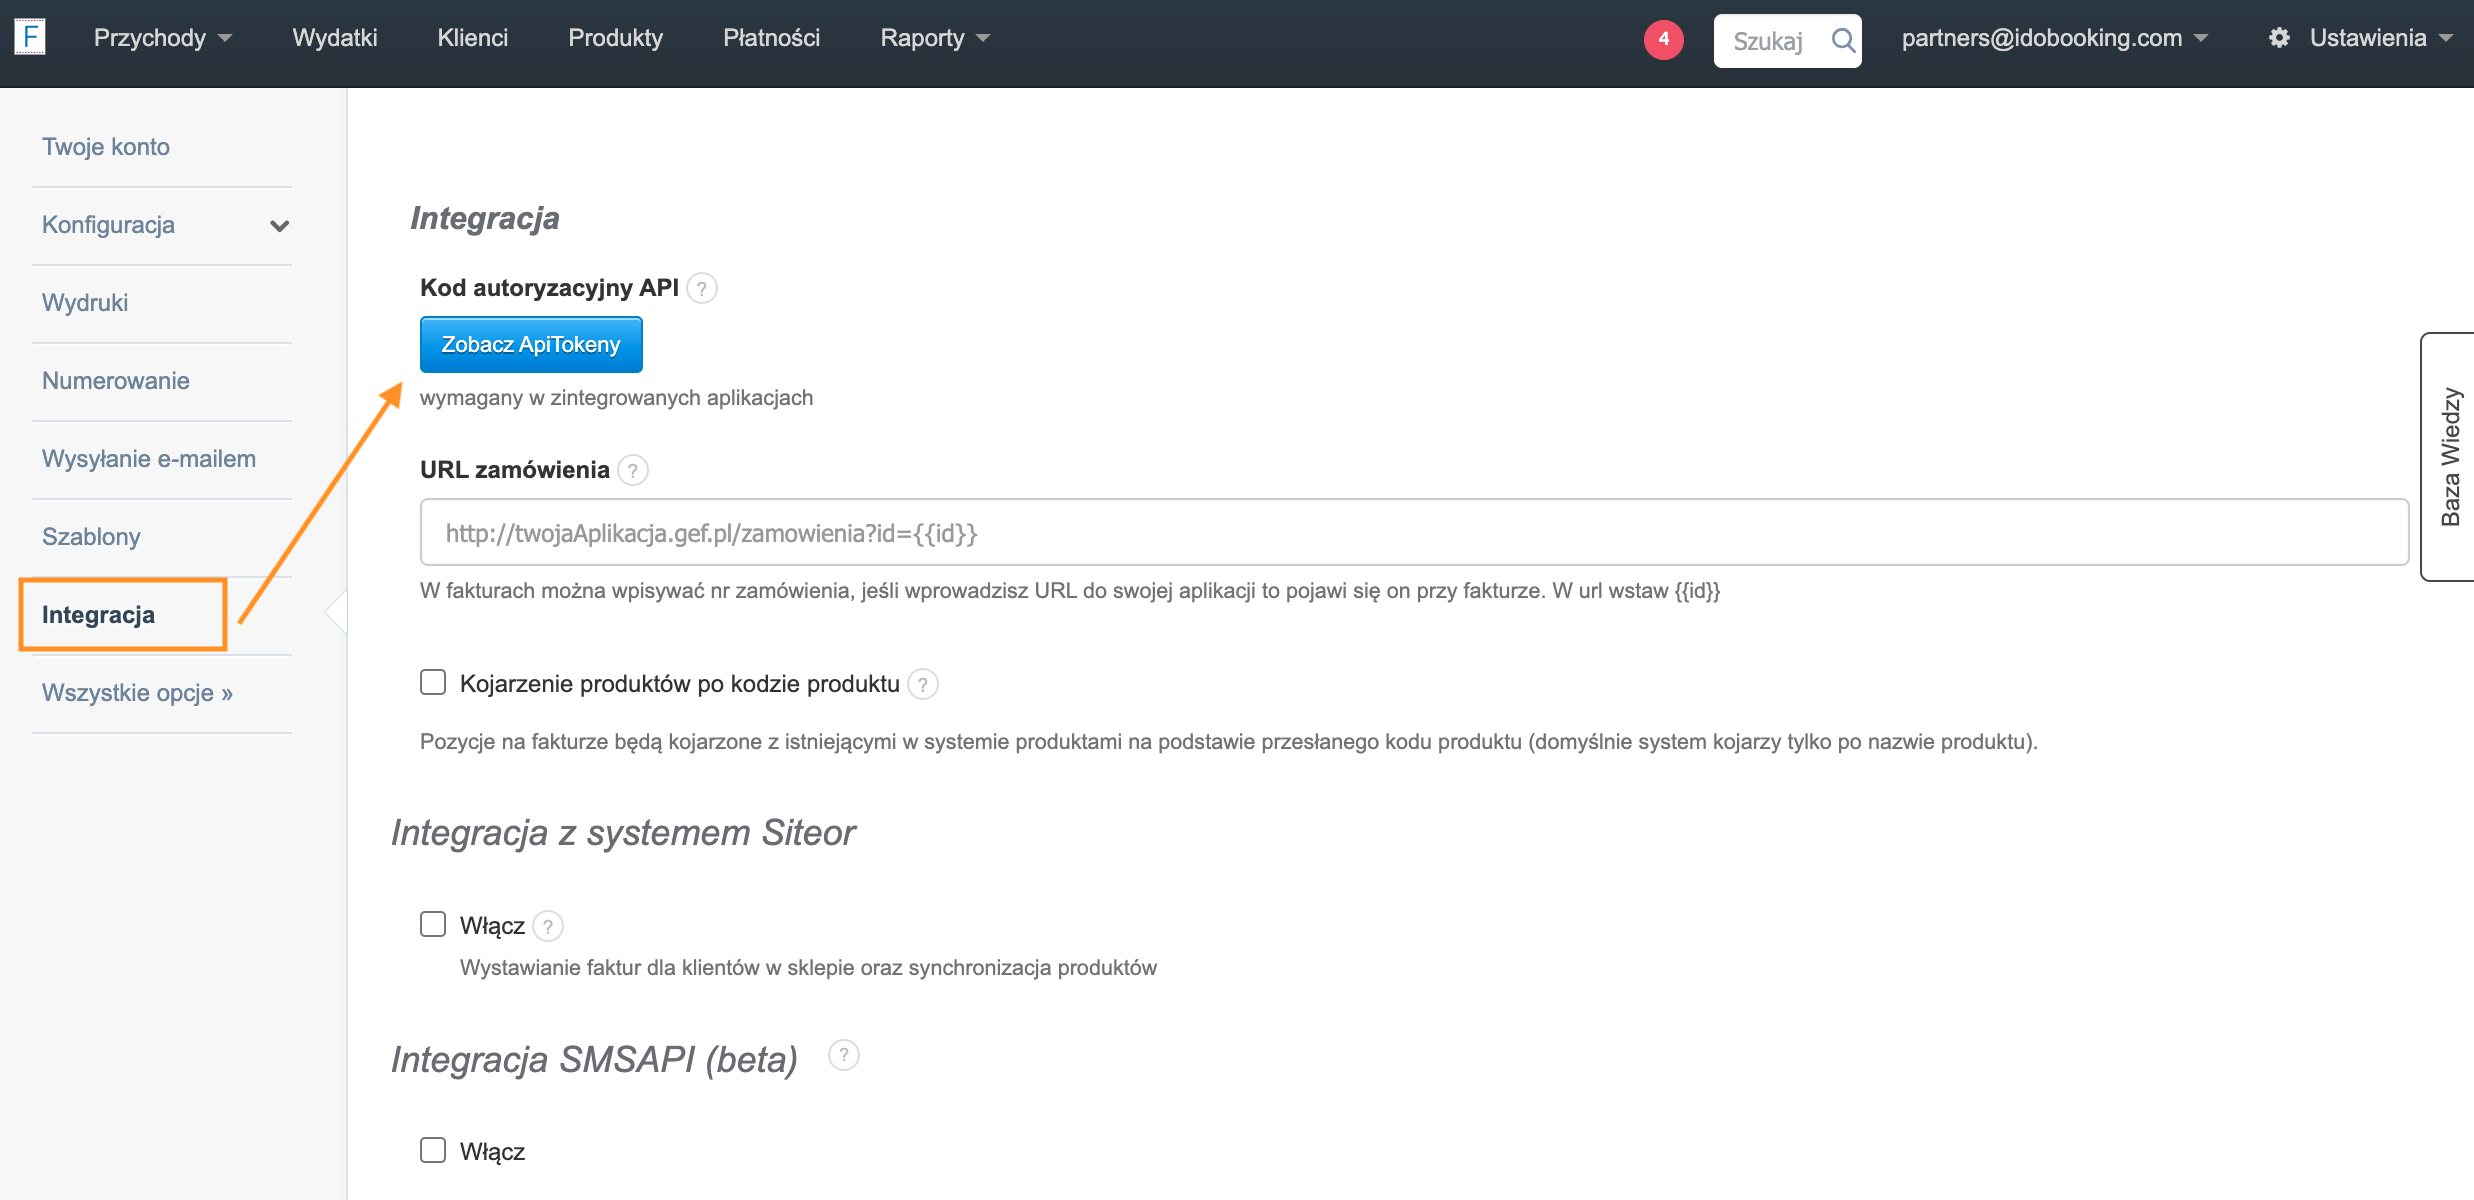Click the red notifications badge
The image size is (2474, 1200).
(x=1663, y=39)
